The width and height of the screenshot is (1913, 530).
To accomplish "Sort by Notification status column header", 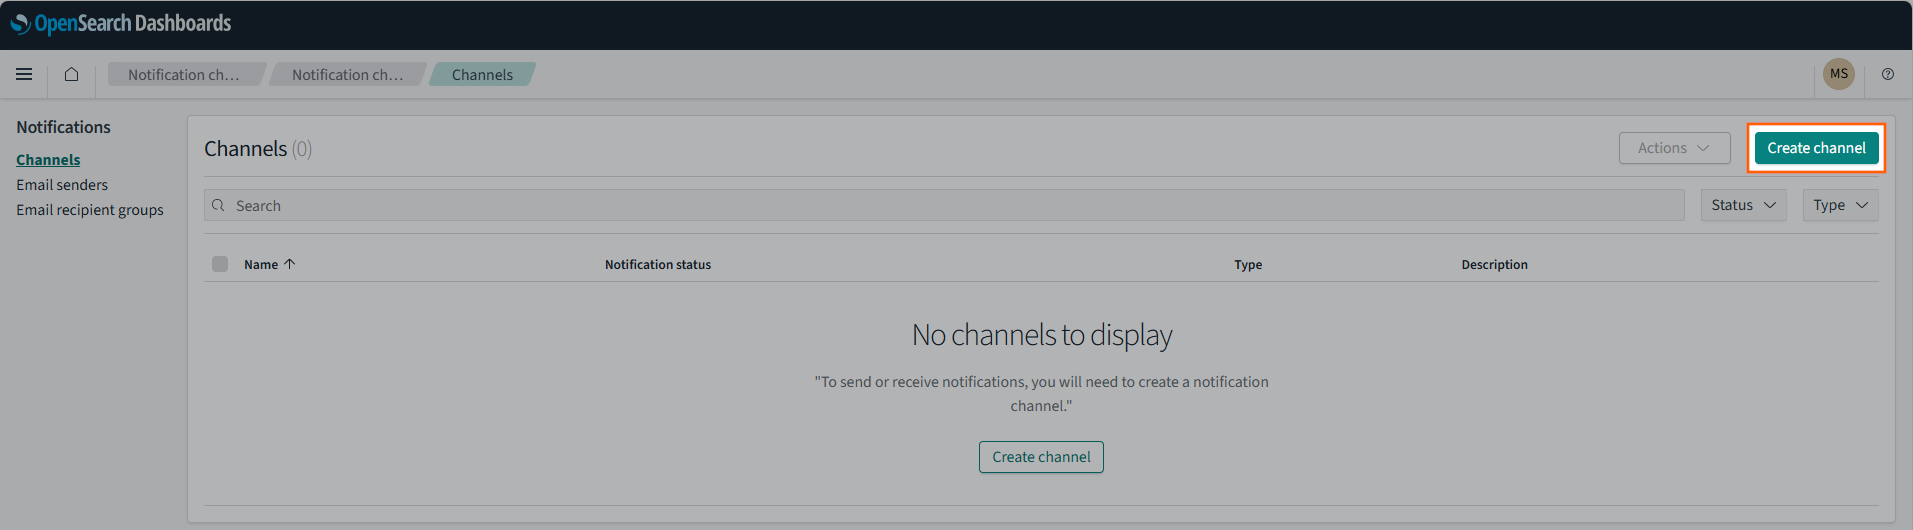I will pyautogui.click(x=658, y=265).
